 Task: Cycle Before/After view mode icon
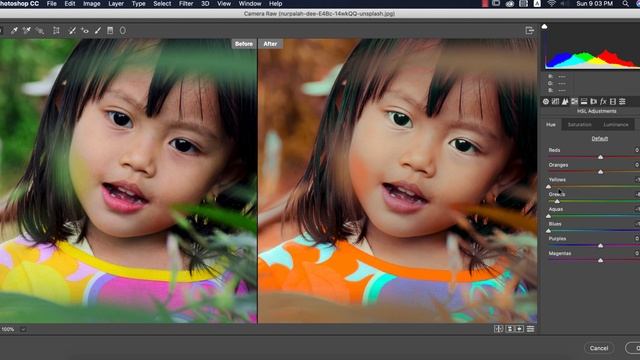tap(499, 329)
